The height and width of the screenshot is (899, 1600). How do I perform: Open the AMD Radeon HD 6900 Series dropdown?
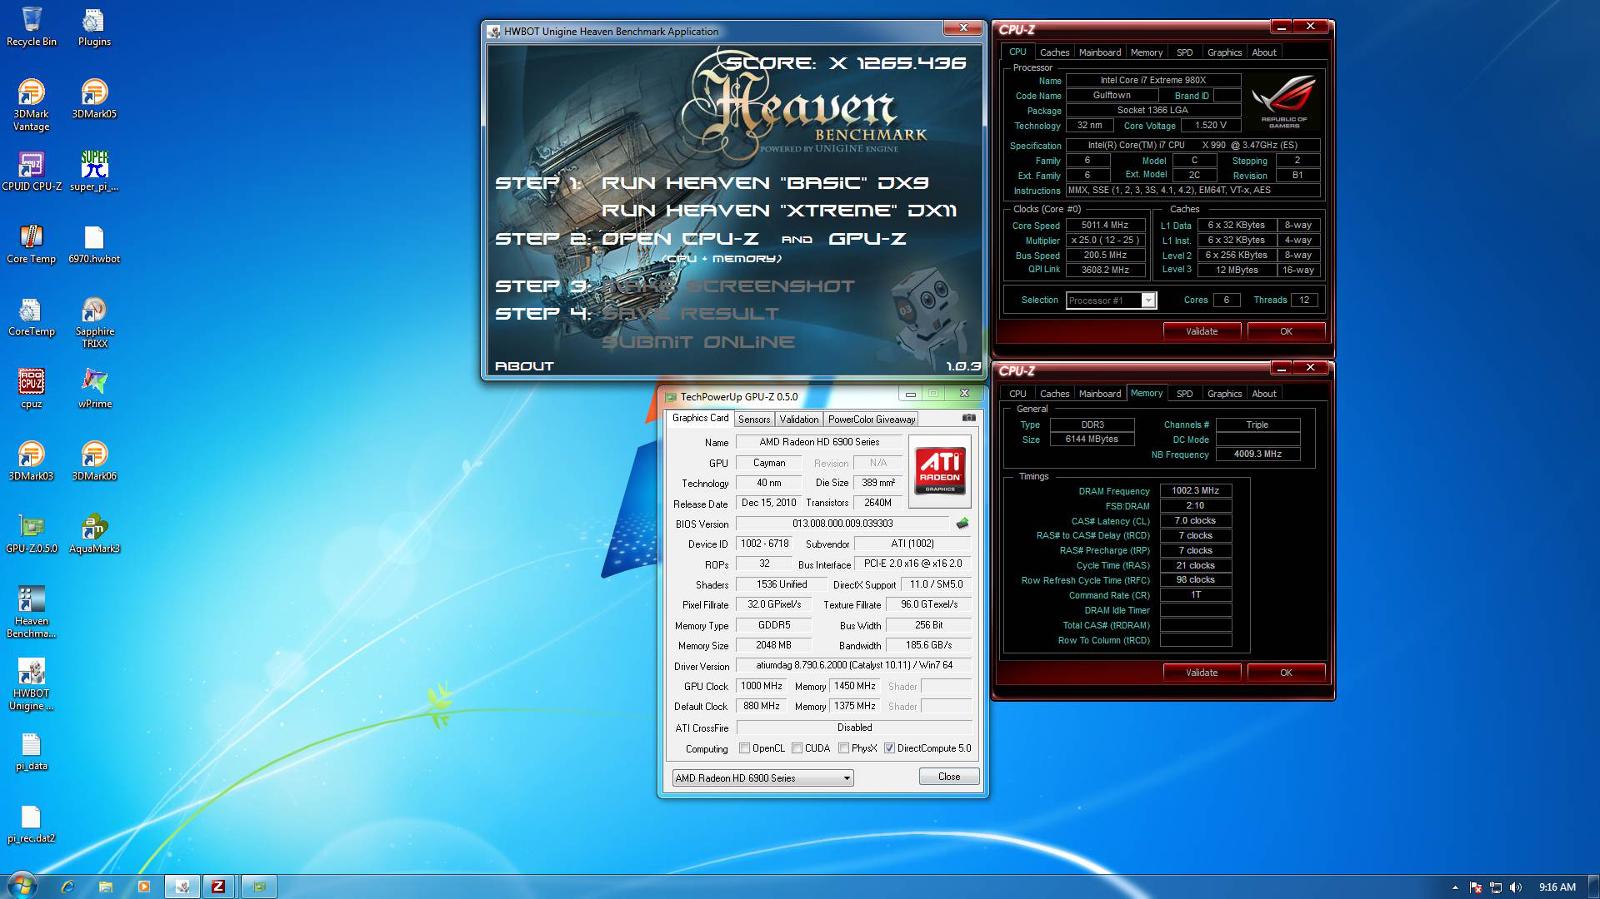click(762, 778)
